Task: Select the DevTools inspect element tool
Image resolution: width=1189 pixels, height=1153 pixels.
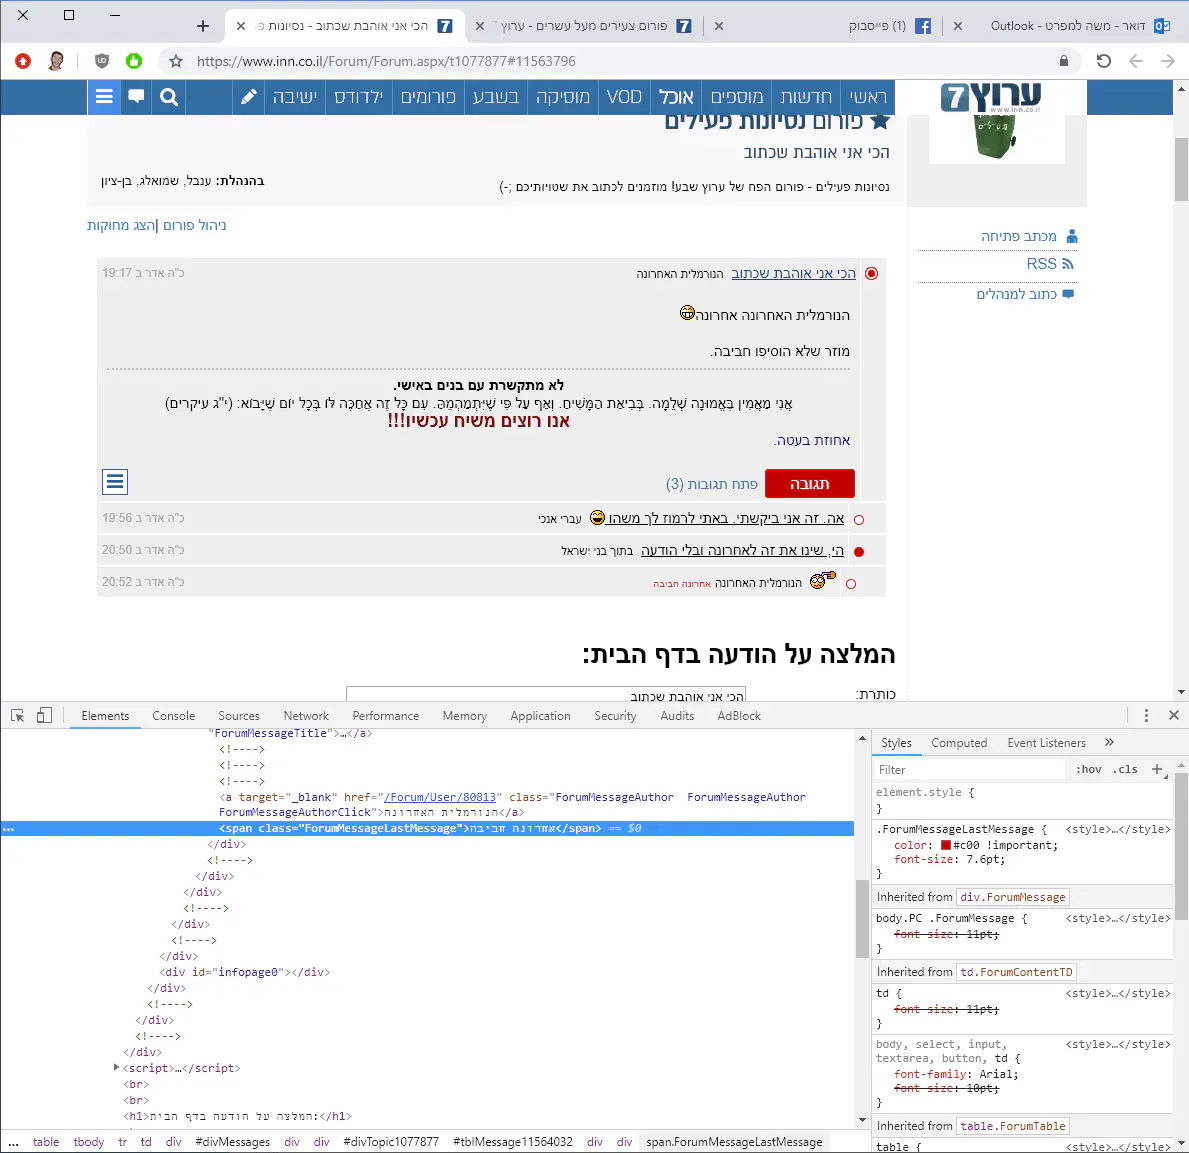Action: 17,716
